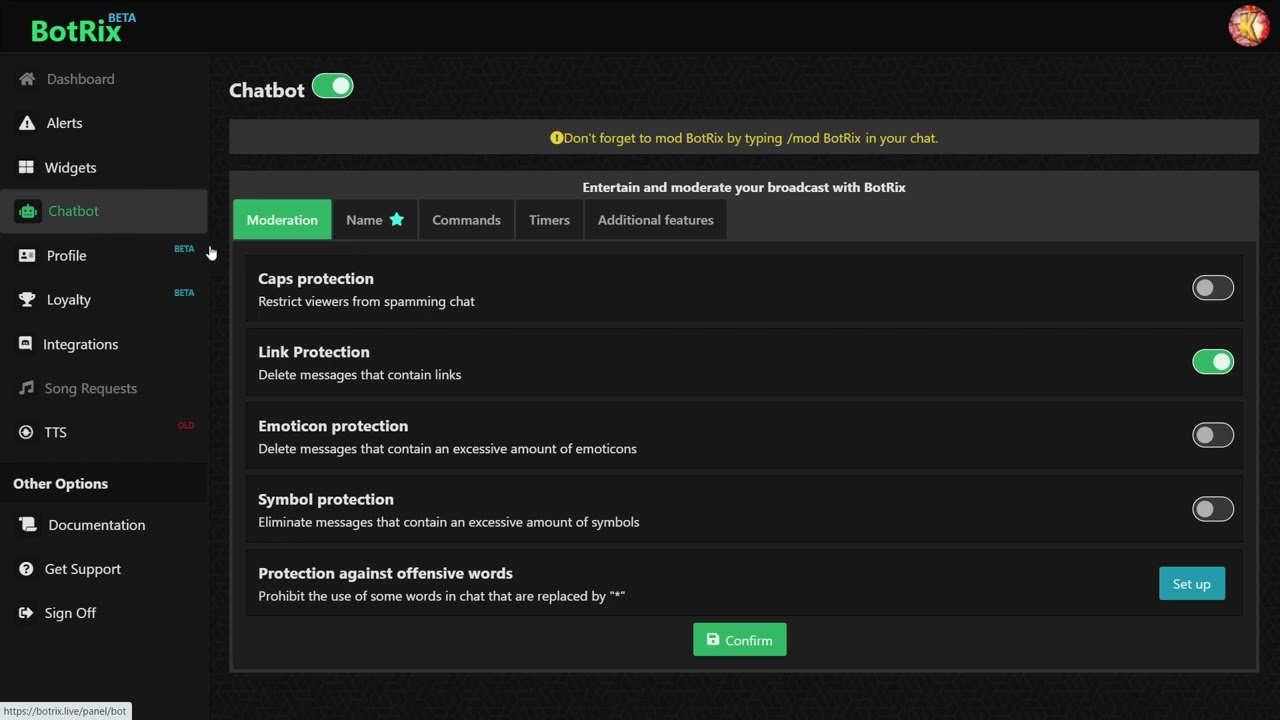
Task: Click the user avatar in top-right corner
Action: click(x=1248, y=26)
